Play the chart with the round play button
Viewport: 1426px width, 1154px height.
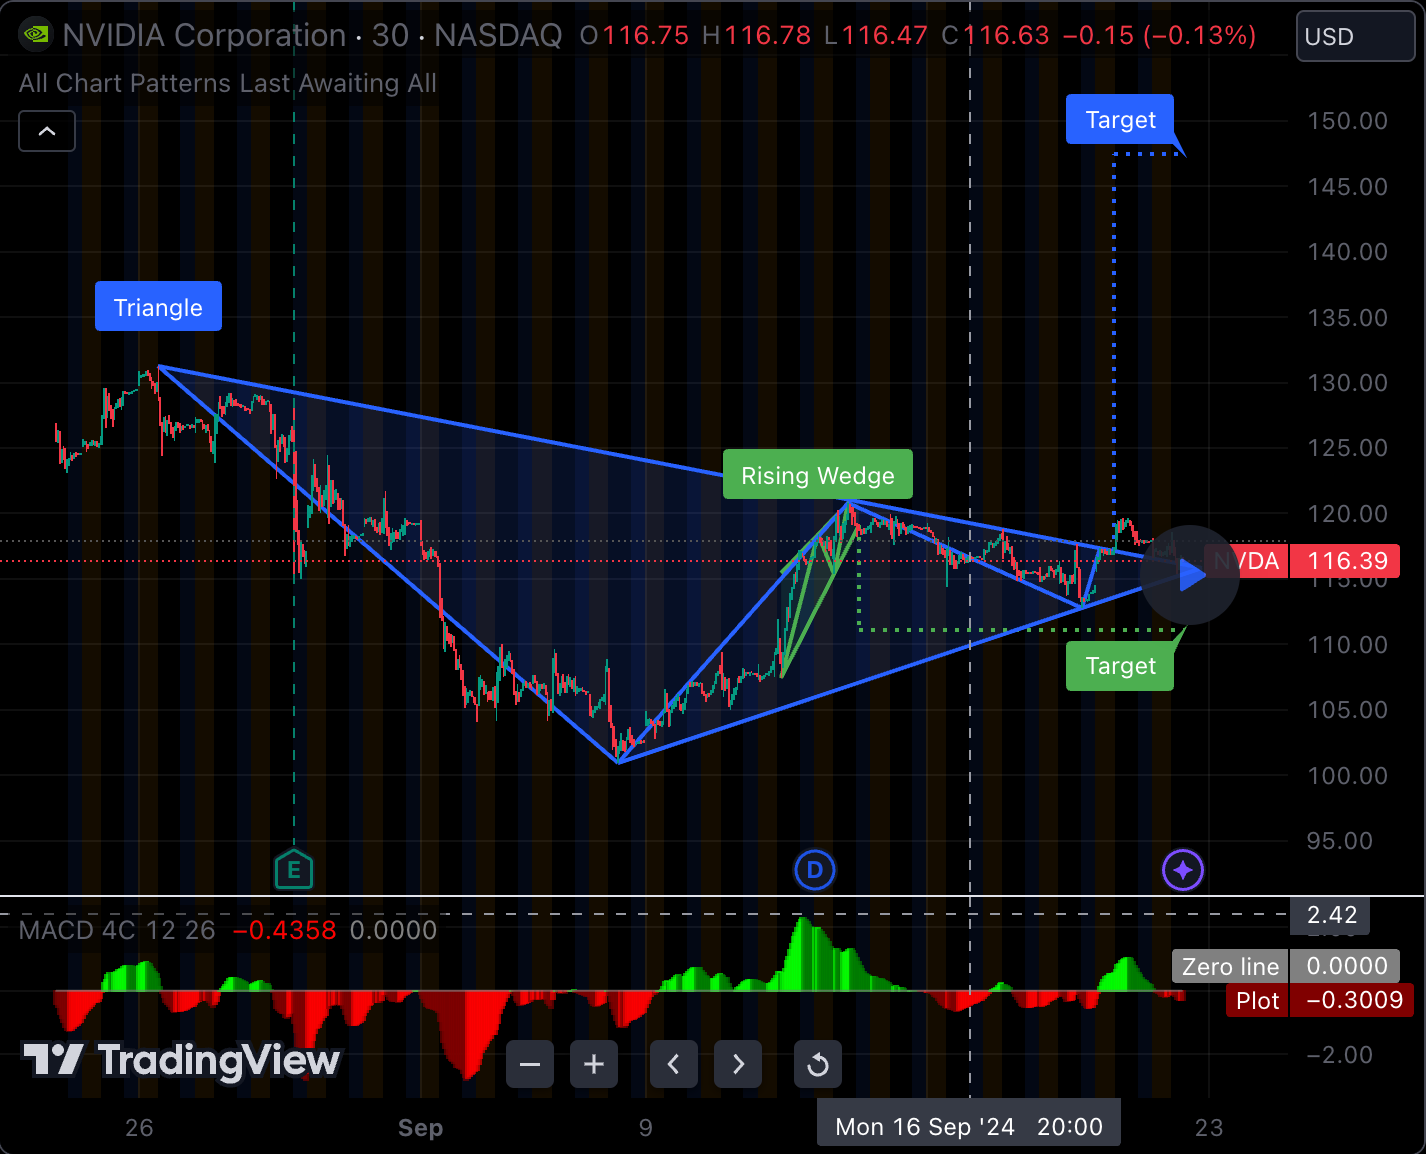(1190, 575)
